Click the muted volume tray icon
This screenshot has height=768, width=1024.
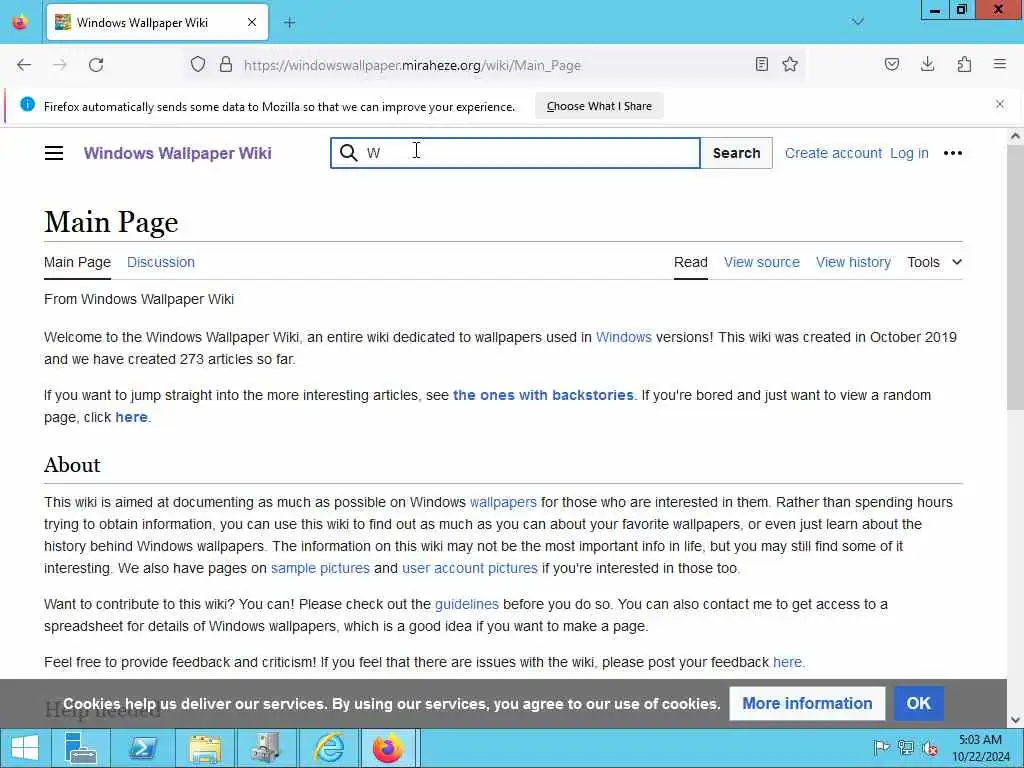tap(931, 748)
